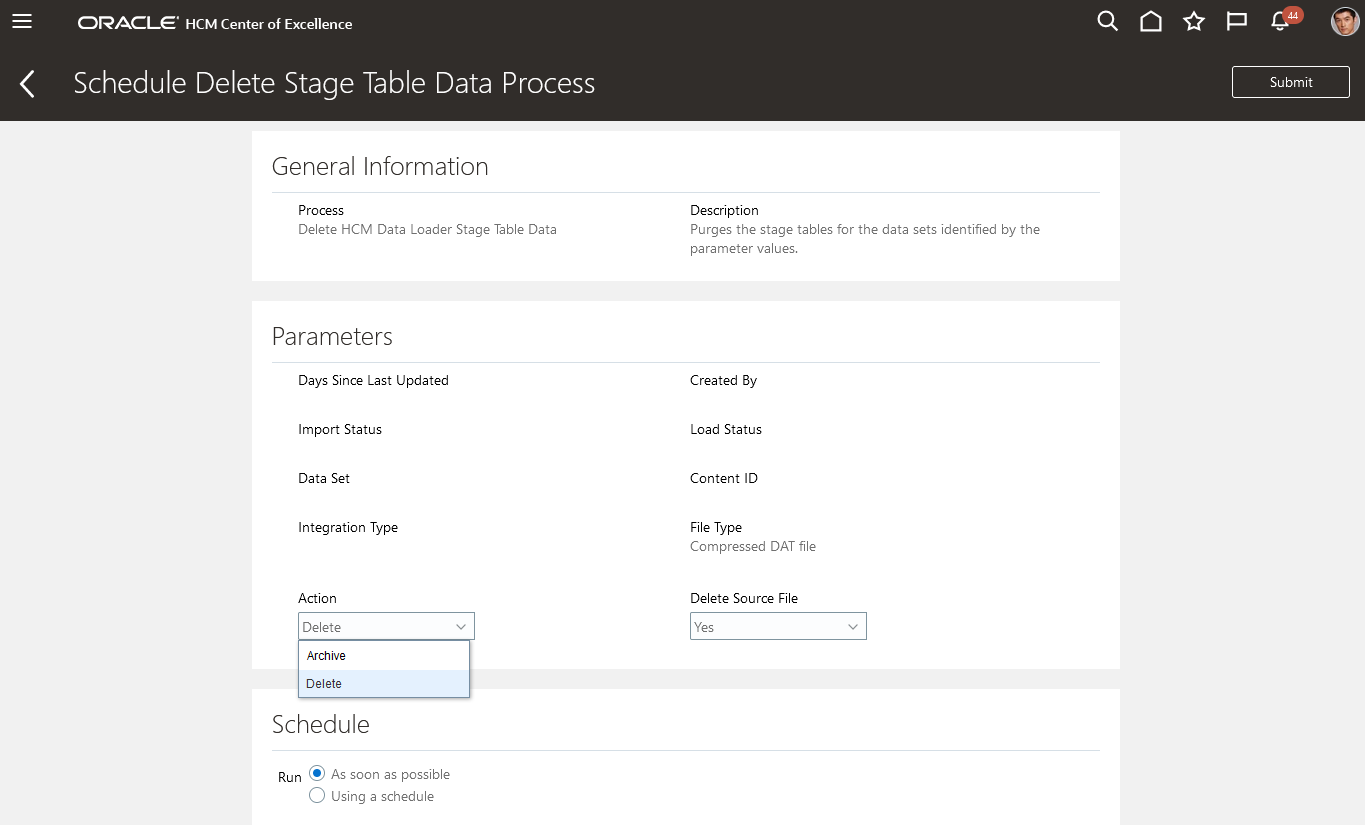1365x825 pixels.
Task: Click the Schedule section heading
Action: point(321,724)
